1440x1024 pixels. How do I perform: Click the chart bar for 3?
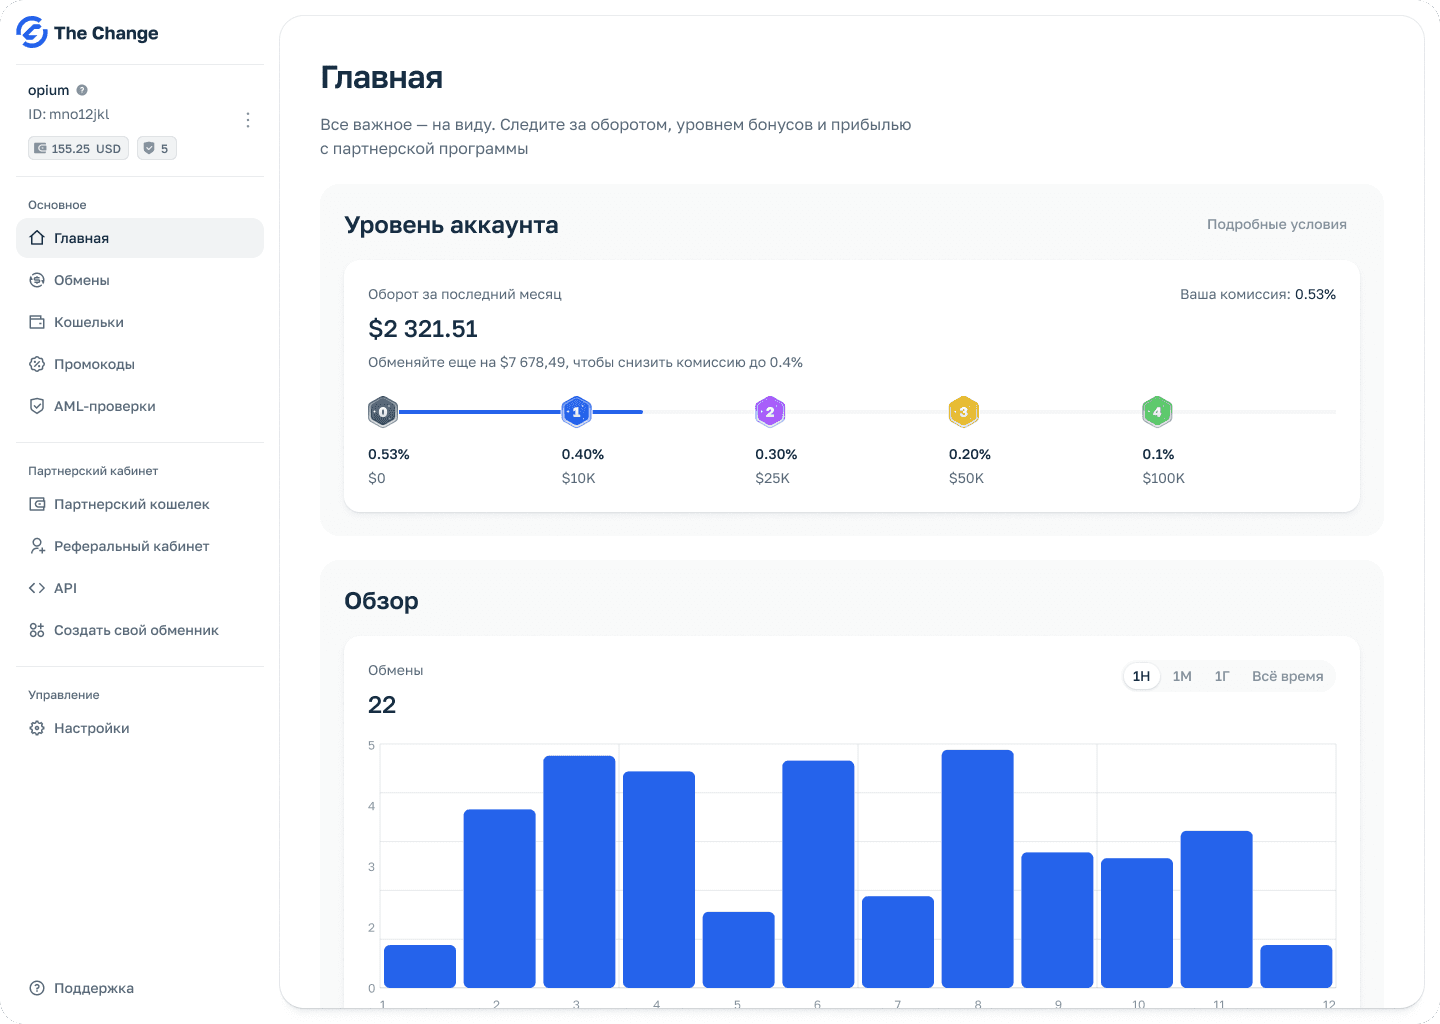coord(579,872)
